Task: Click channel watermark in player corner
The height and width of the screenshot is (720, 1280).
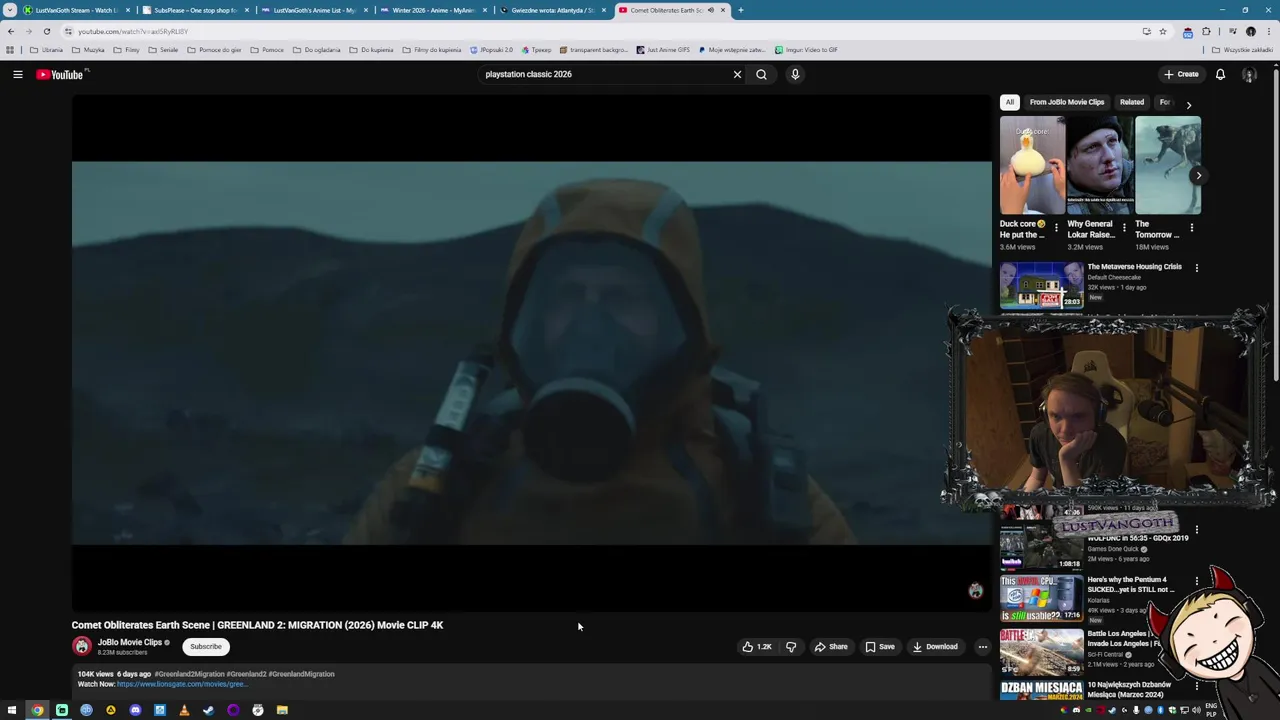Action: [976, 591]
